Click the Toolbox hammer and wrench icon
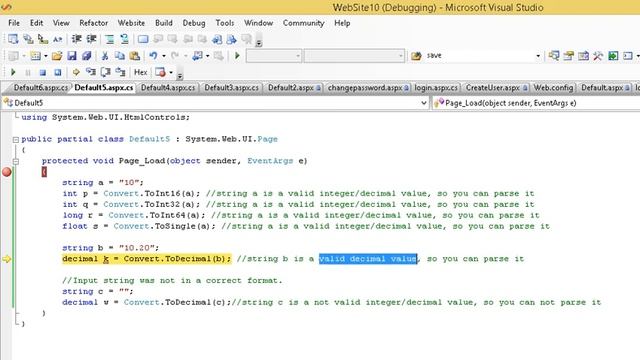This screenshot has height=360, width=640. pos(598,56)
